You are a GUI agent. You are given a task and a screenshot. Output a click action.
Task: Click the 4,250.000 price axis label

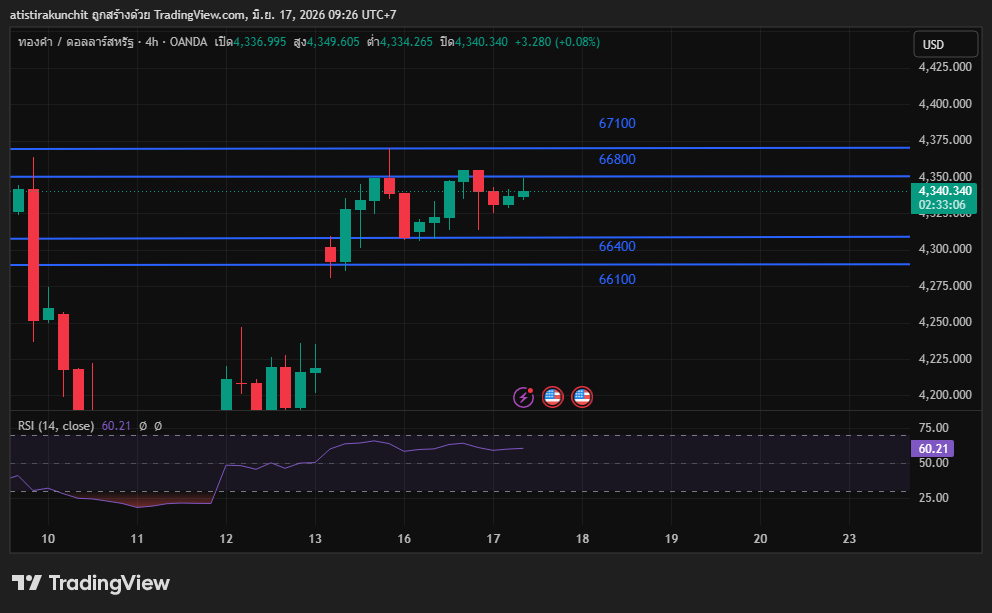[x=945, y=322]
